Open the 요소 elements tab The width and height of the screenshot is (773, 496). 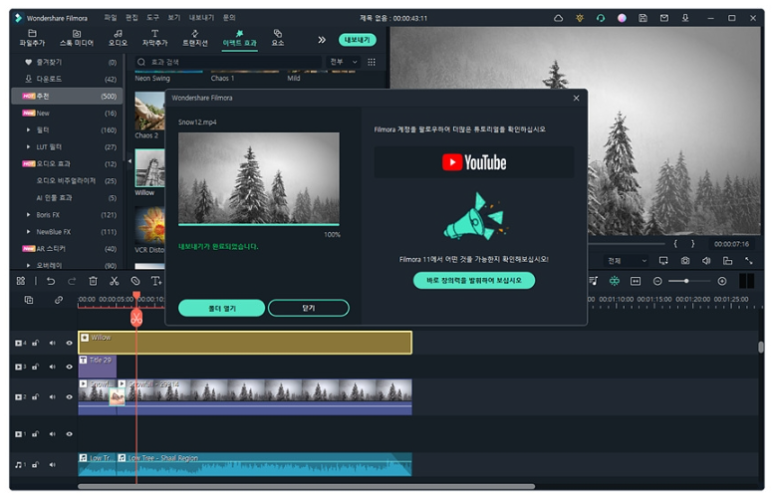[x=278, y=38]
